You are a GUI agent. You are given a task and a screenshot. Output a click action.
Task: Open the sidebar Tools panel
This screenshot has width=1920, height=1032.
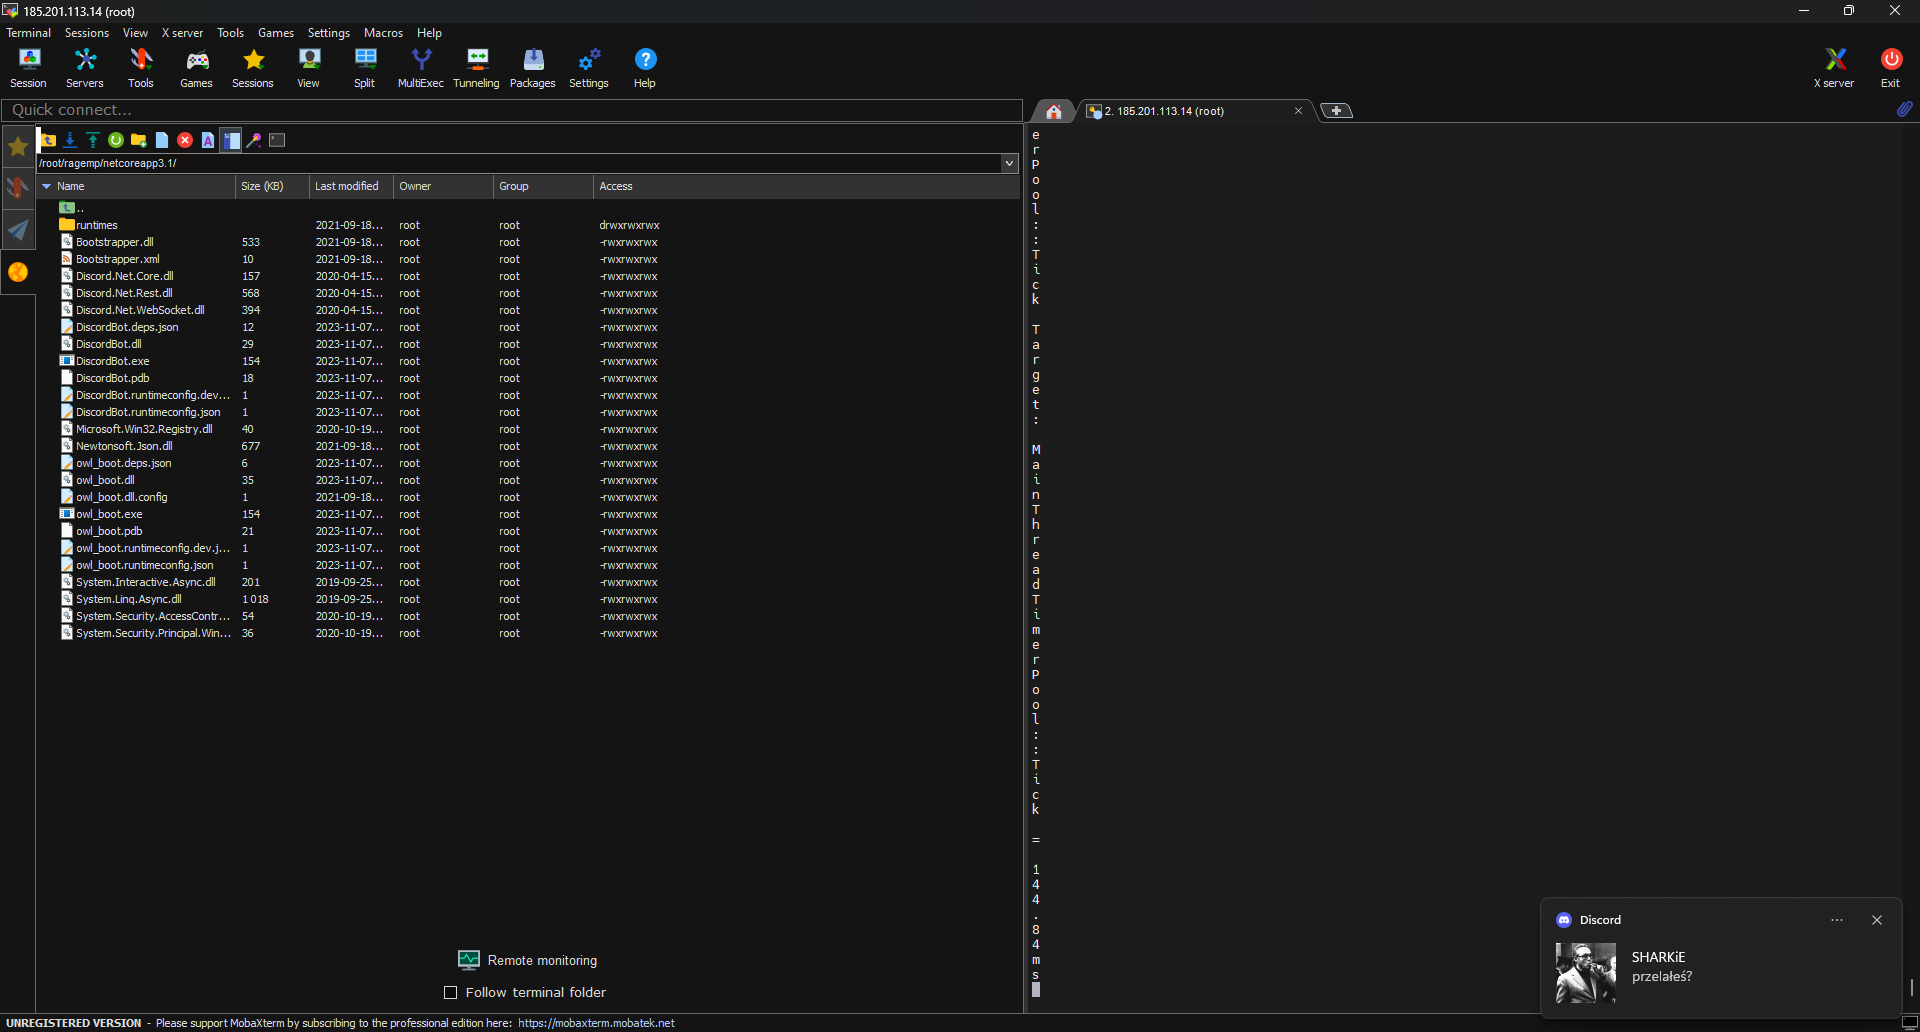pyautogui.click(x=18, y=186)
